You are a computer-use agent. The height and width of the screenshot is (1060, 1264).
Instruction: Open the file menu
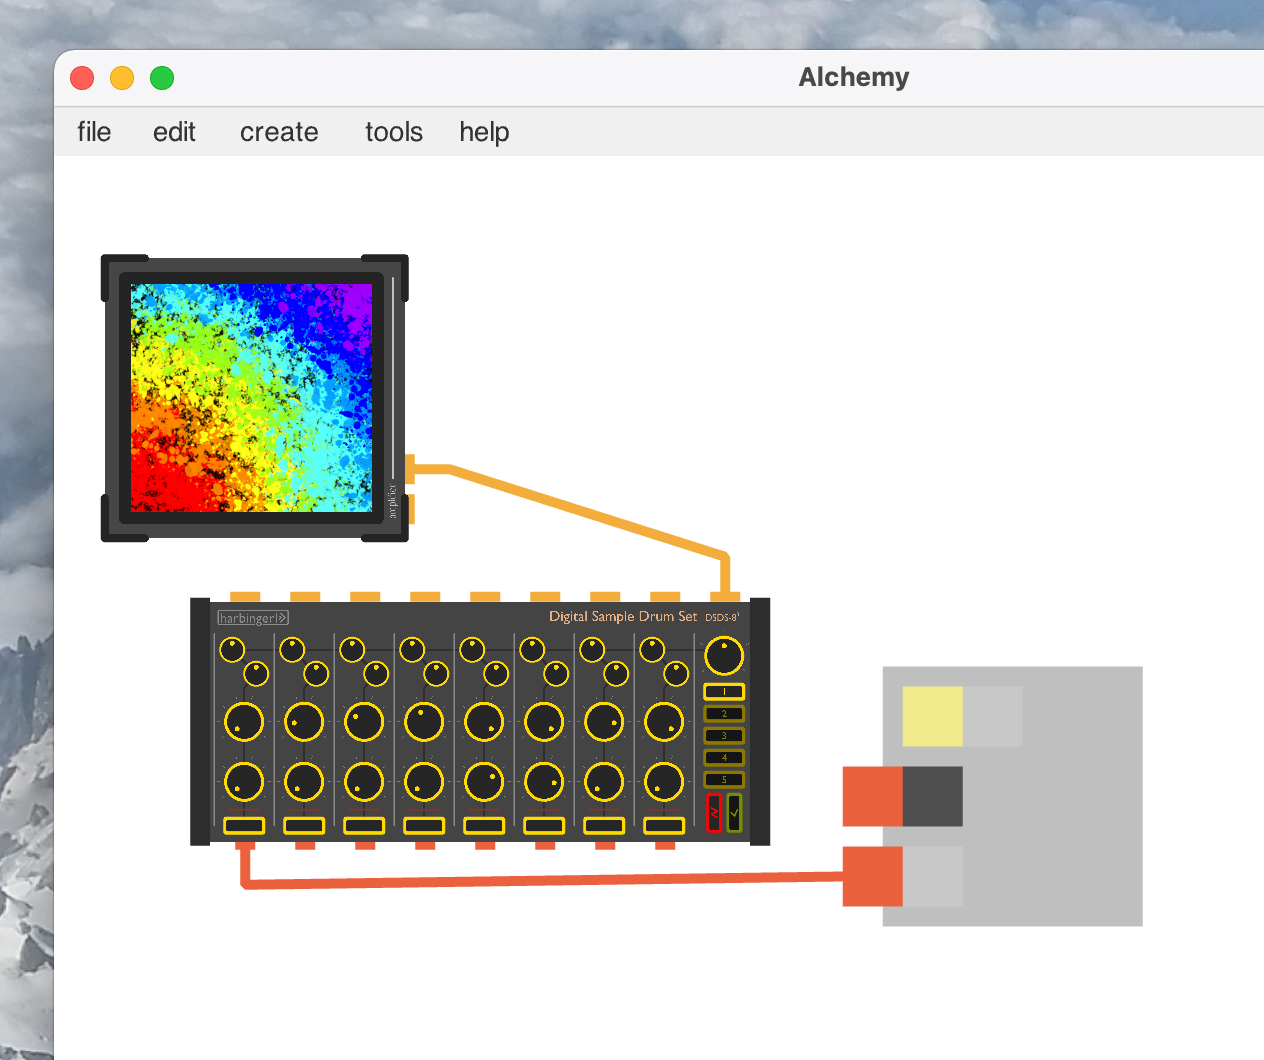pos(94,132)
